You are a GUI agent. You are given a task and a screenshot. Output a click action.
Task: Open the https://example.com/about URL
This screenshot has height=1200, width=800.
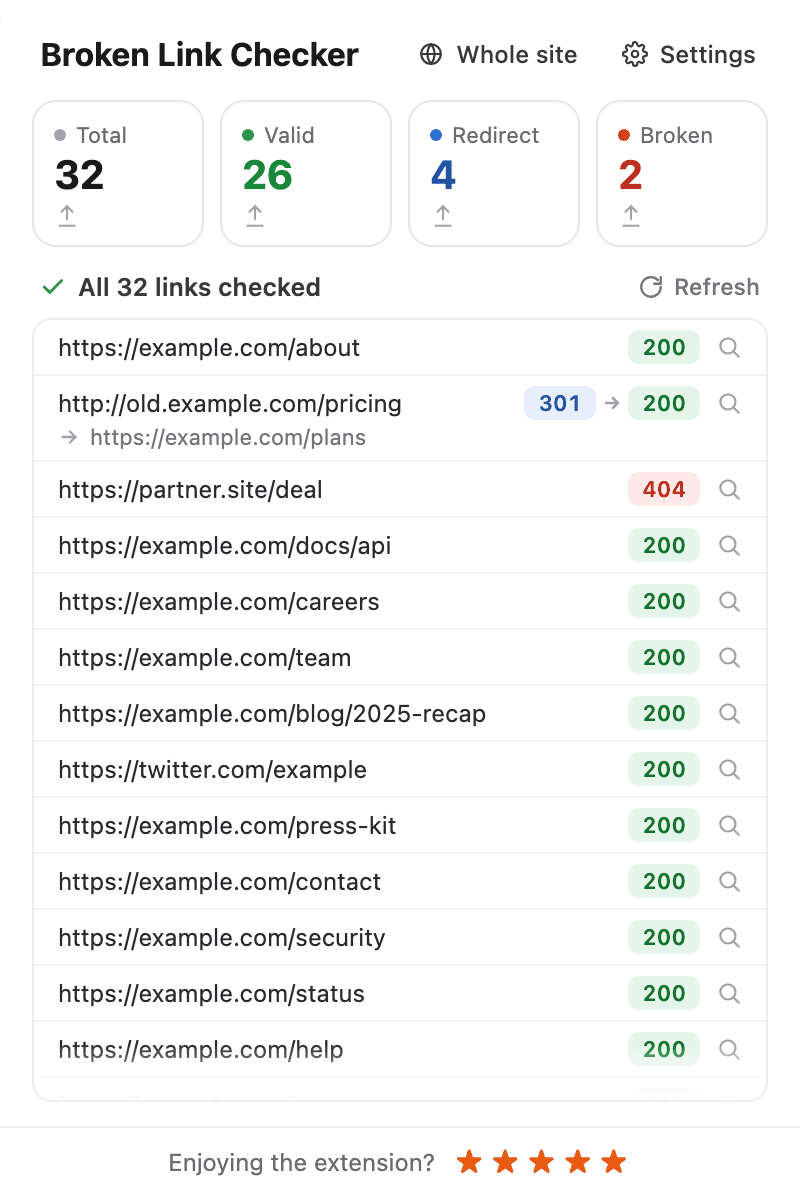(209, 348)
